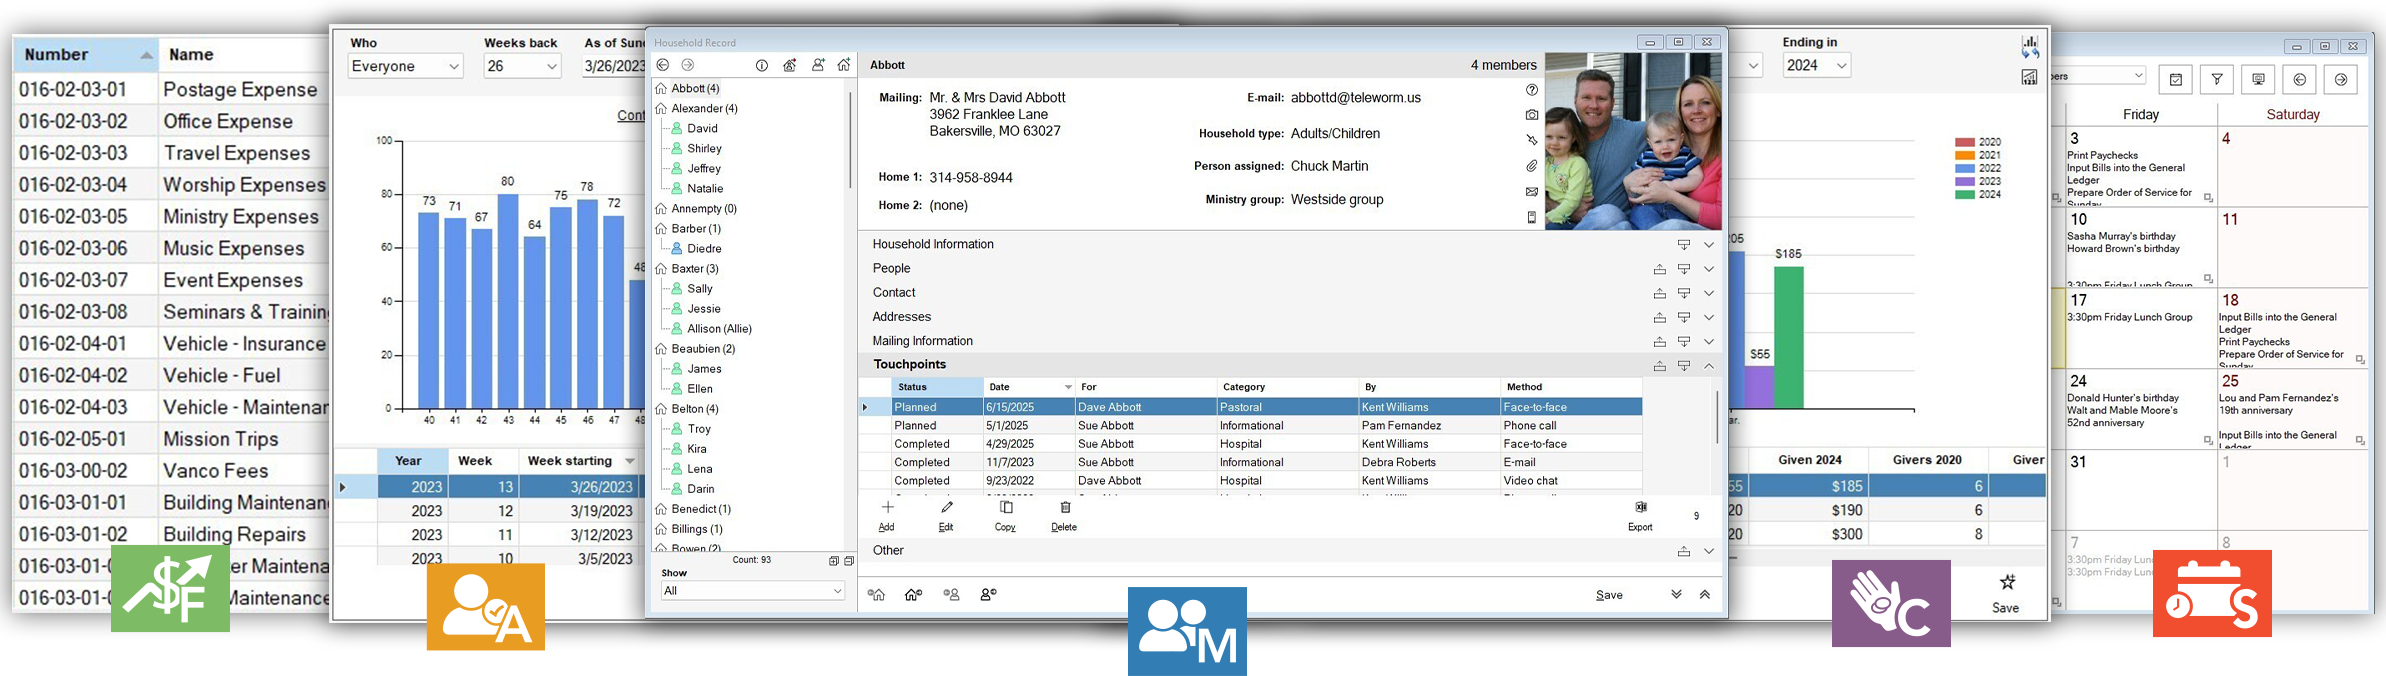Viewport: 2386px width, 676px height.
Task: Click the Edit pencil icon
Action: point(946,508)
